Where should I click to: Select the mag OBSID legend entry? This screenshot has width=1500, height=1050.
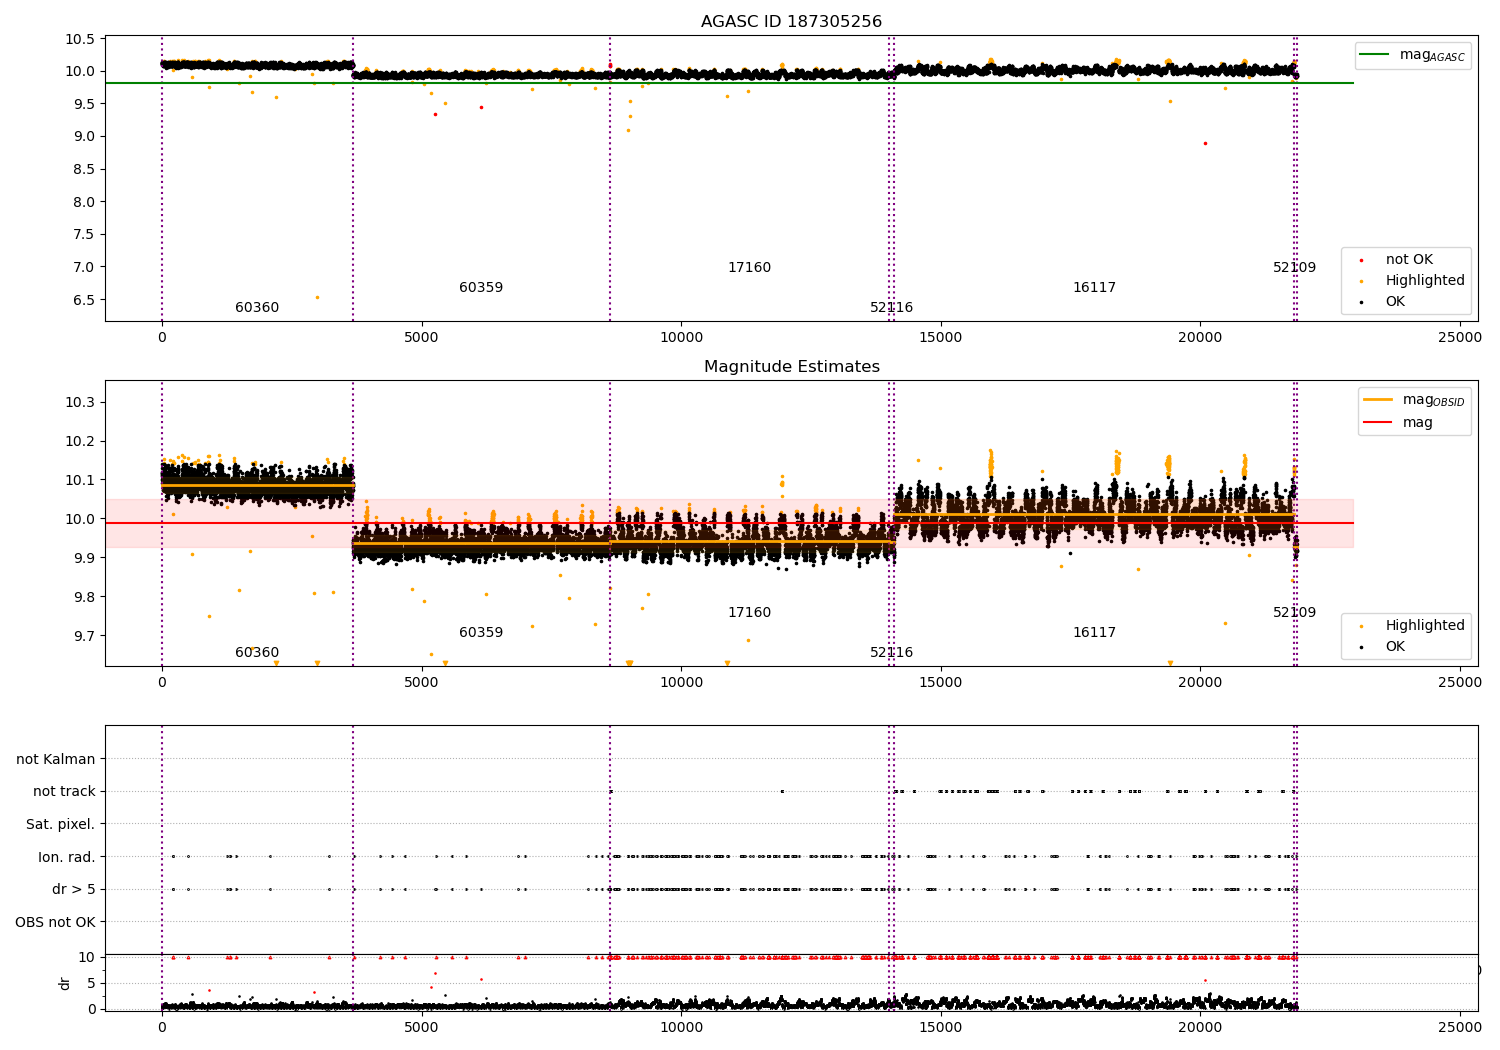pyautogui.click(x=1413, y=401)
